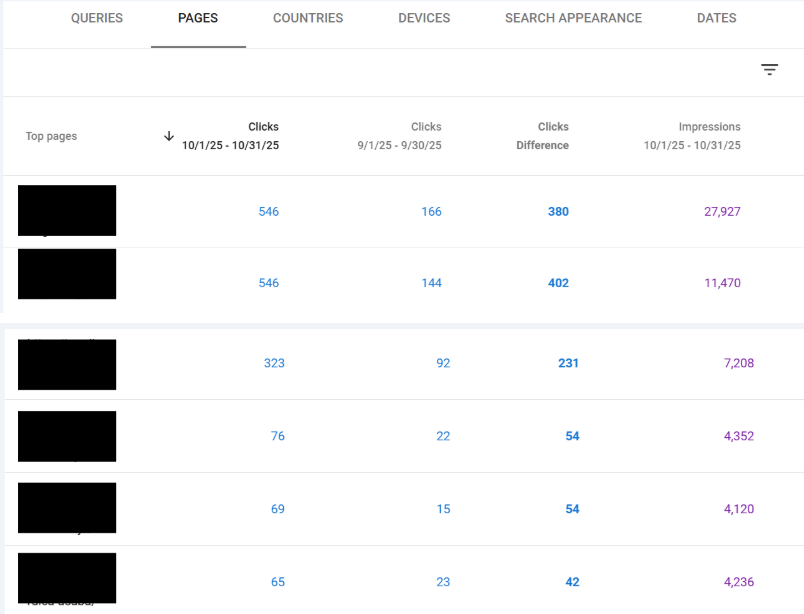This screenshot has width=804, height=614.
Task: Select the 27,927 impressions value
Action: point(722,212)
